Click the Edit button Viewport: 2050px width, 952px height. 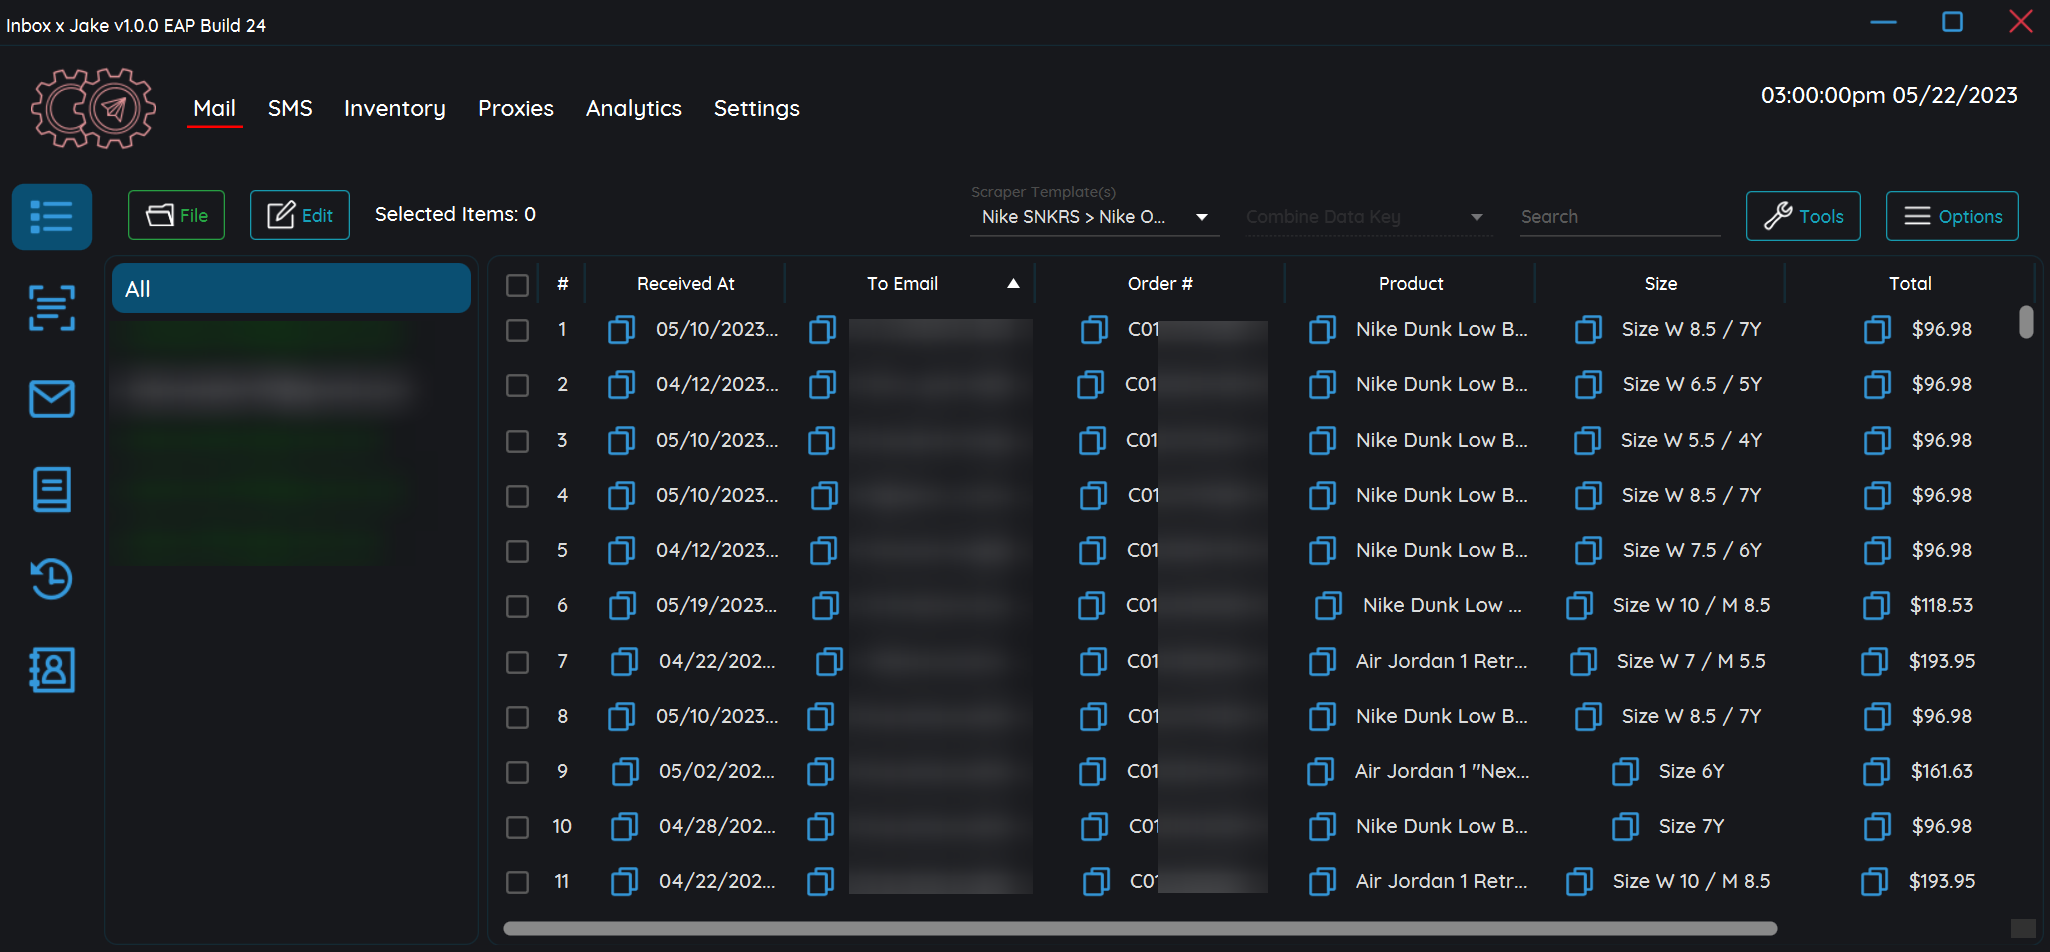coord(300,215)
